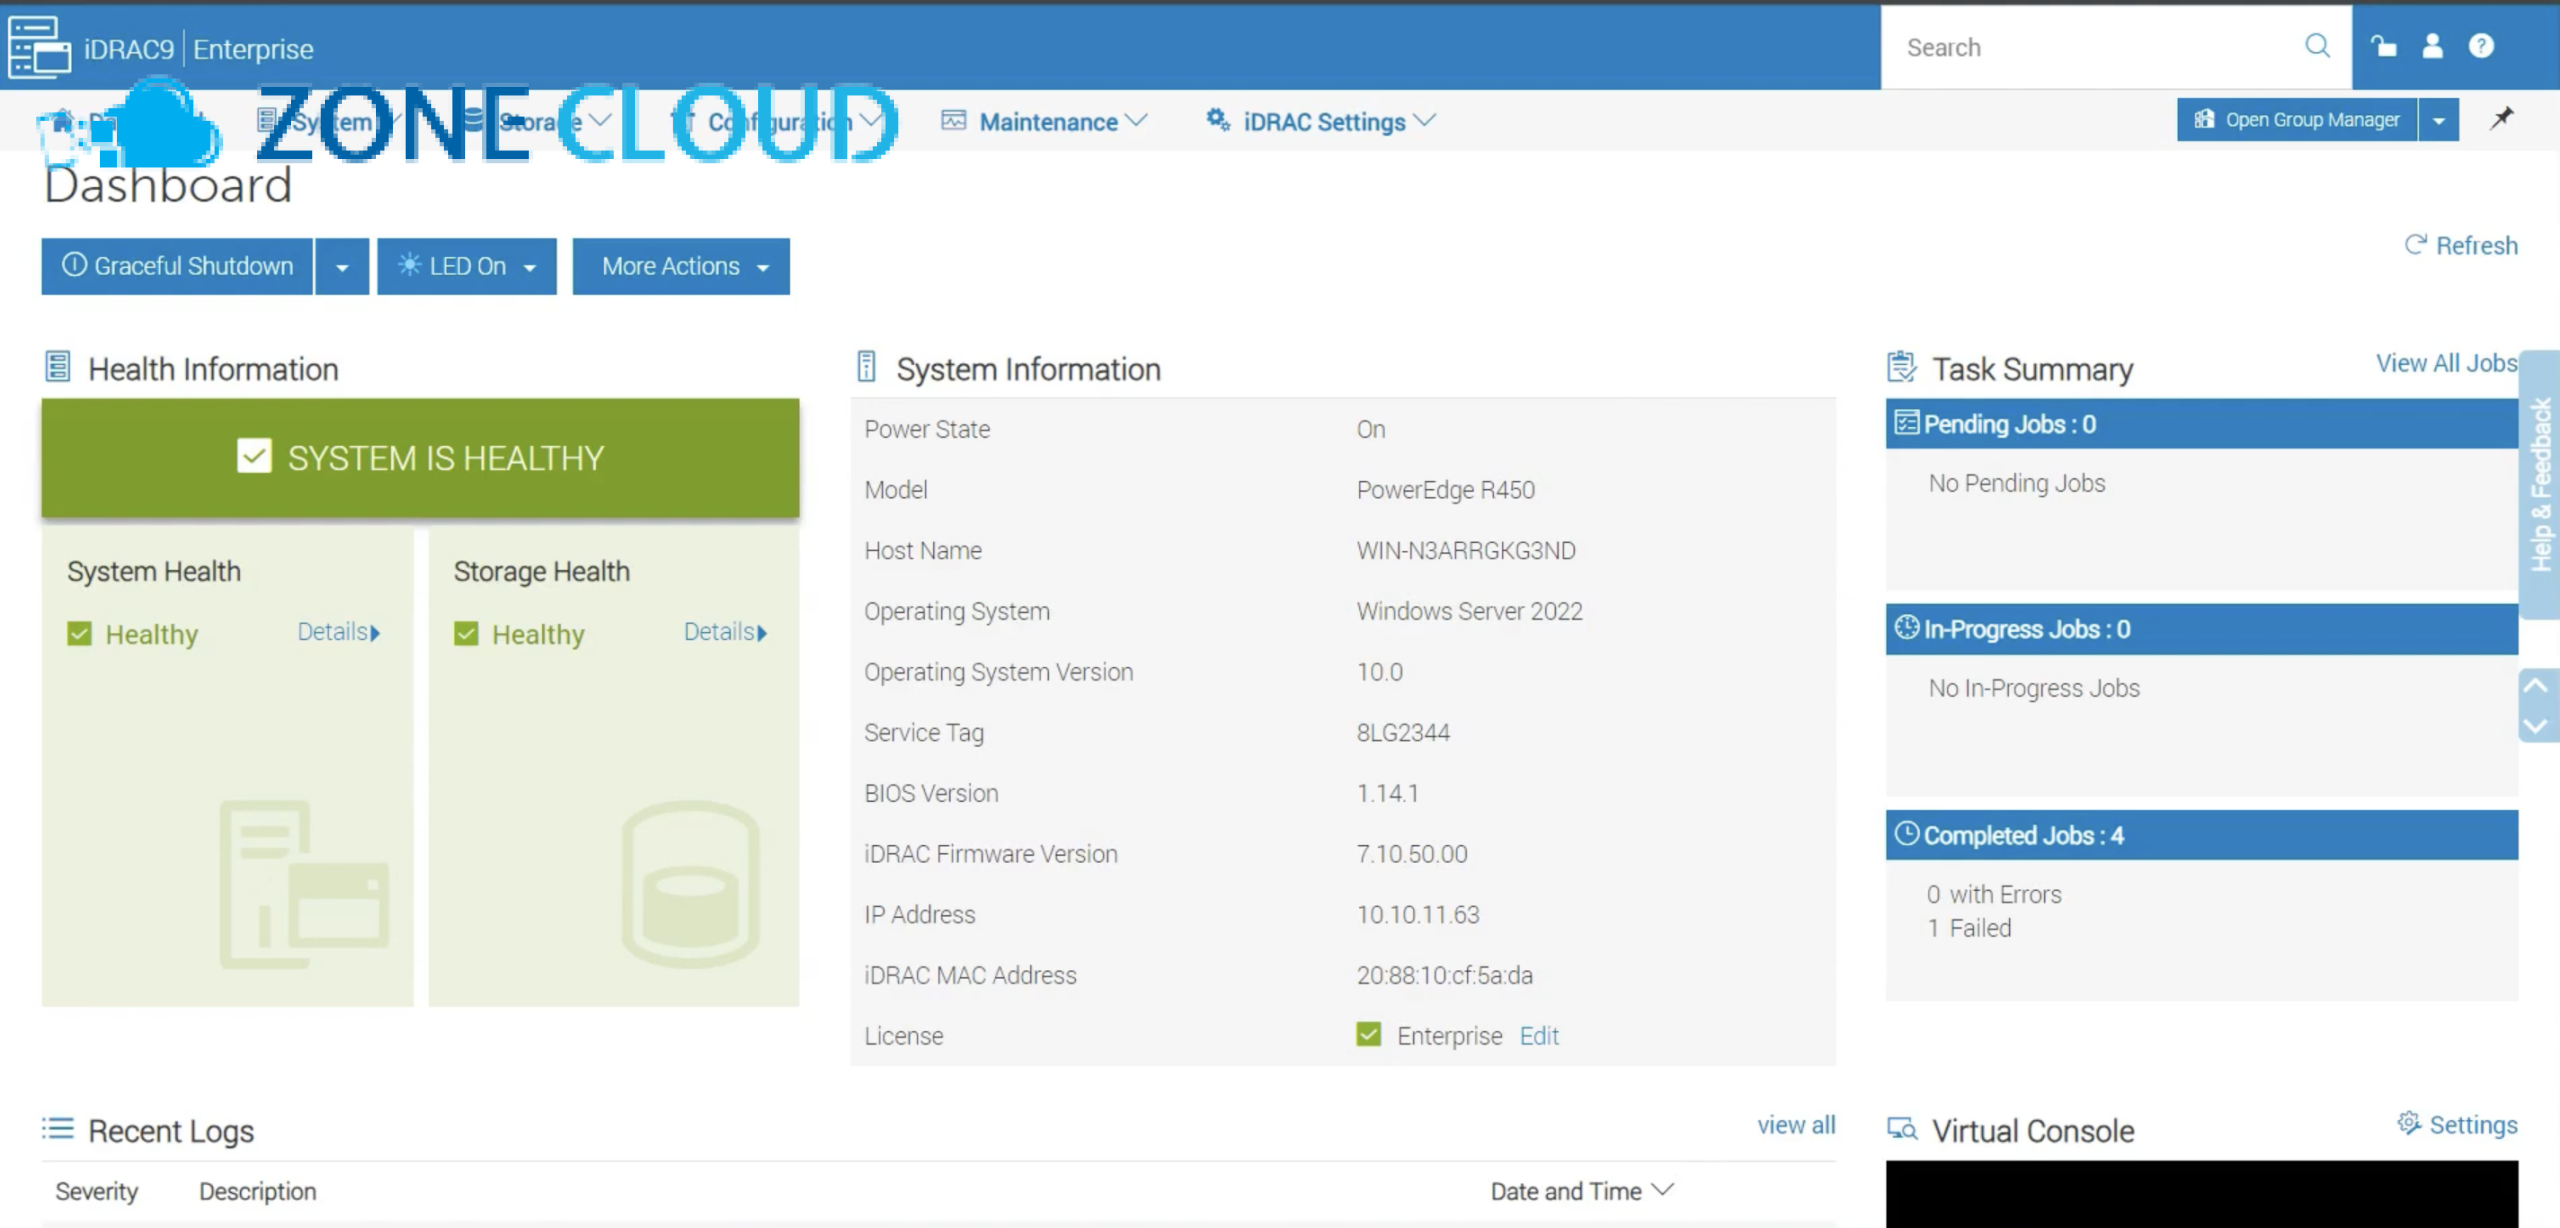This screenshot has width=2560, height=1228.
Task: Click the Pending Jobs list icon
Action: coord(1907,423)
